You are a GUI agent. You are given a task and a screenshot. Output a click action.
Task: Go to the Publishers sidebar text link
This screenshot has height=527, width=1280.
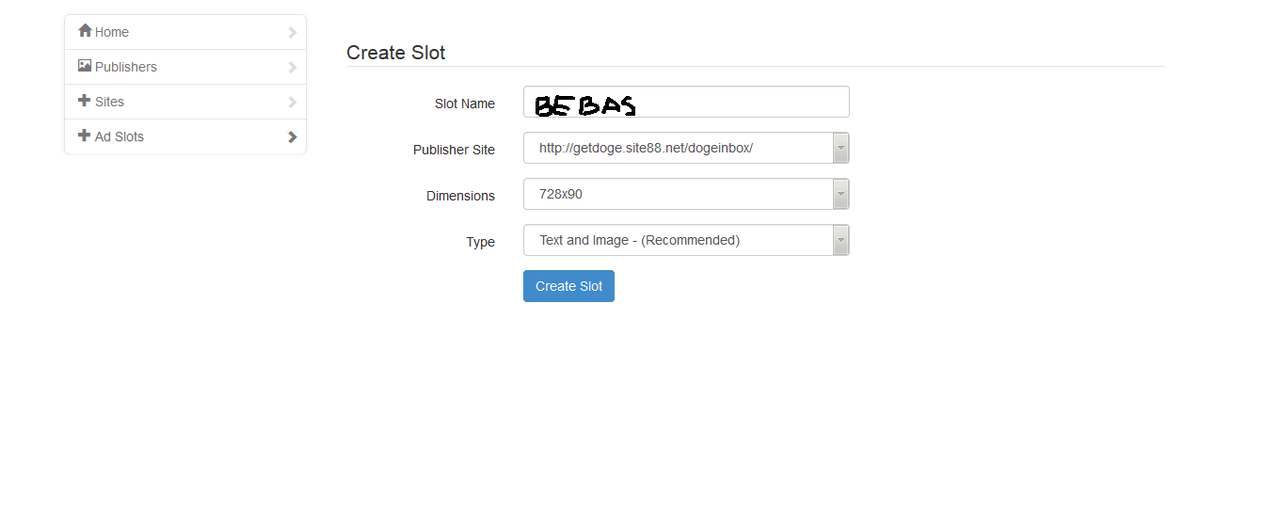(x=126, y=67)
